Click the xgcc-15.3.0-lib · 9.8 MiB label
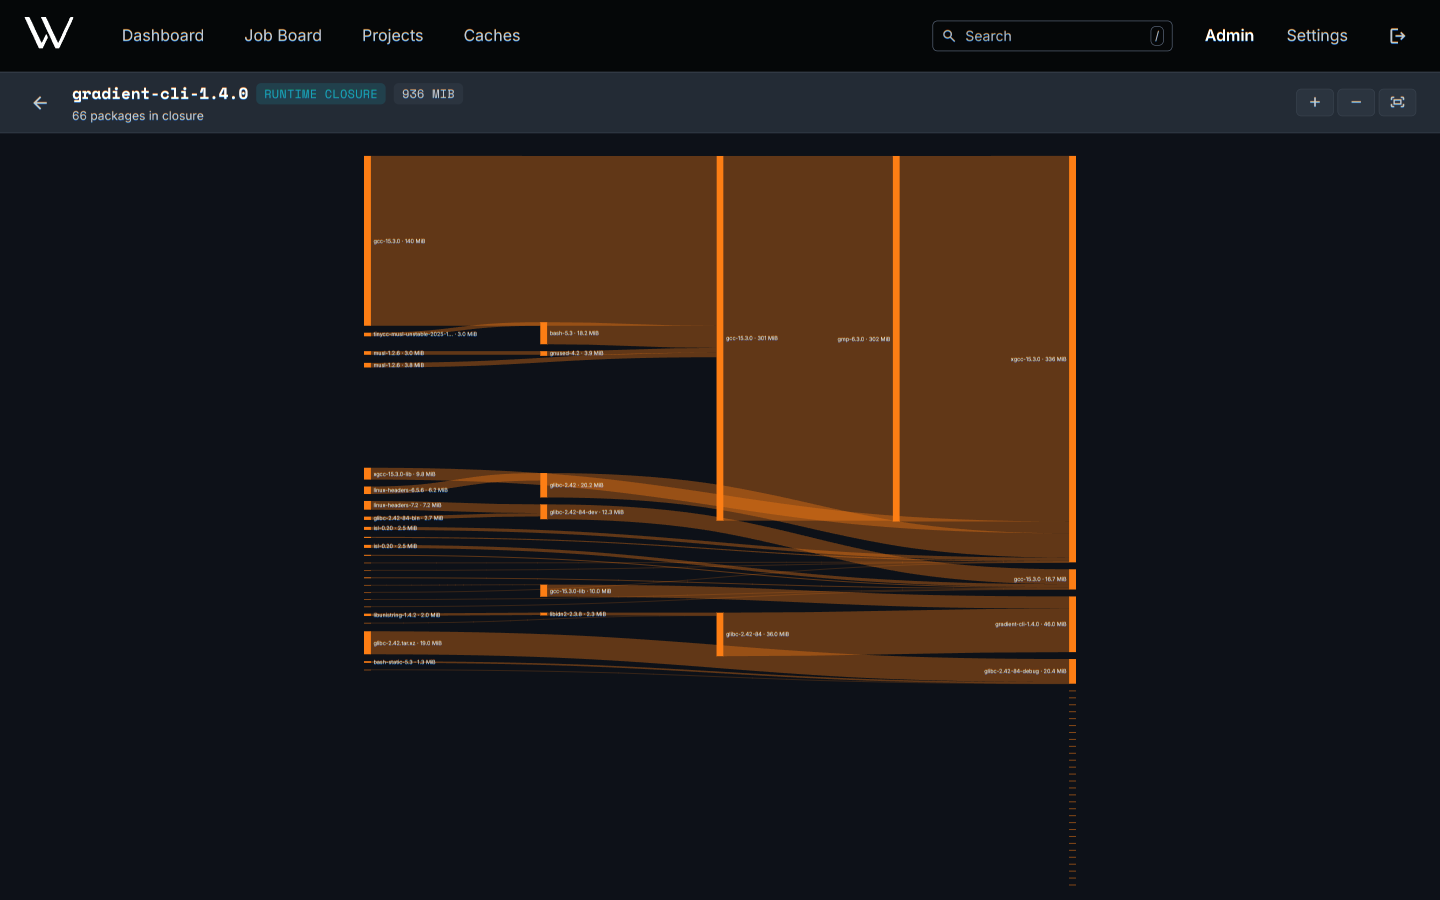The height and width of the screenshot is (900, 1440). 404,474
